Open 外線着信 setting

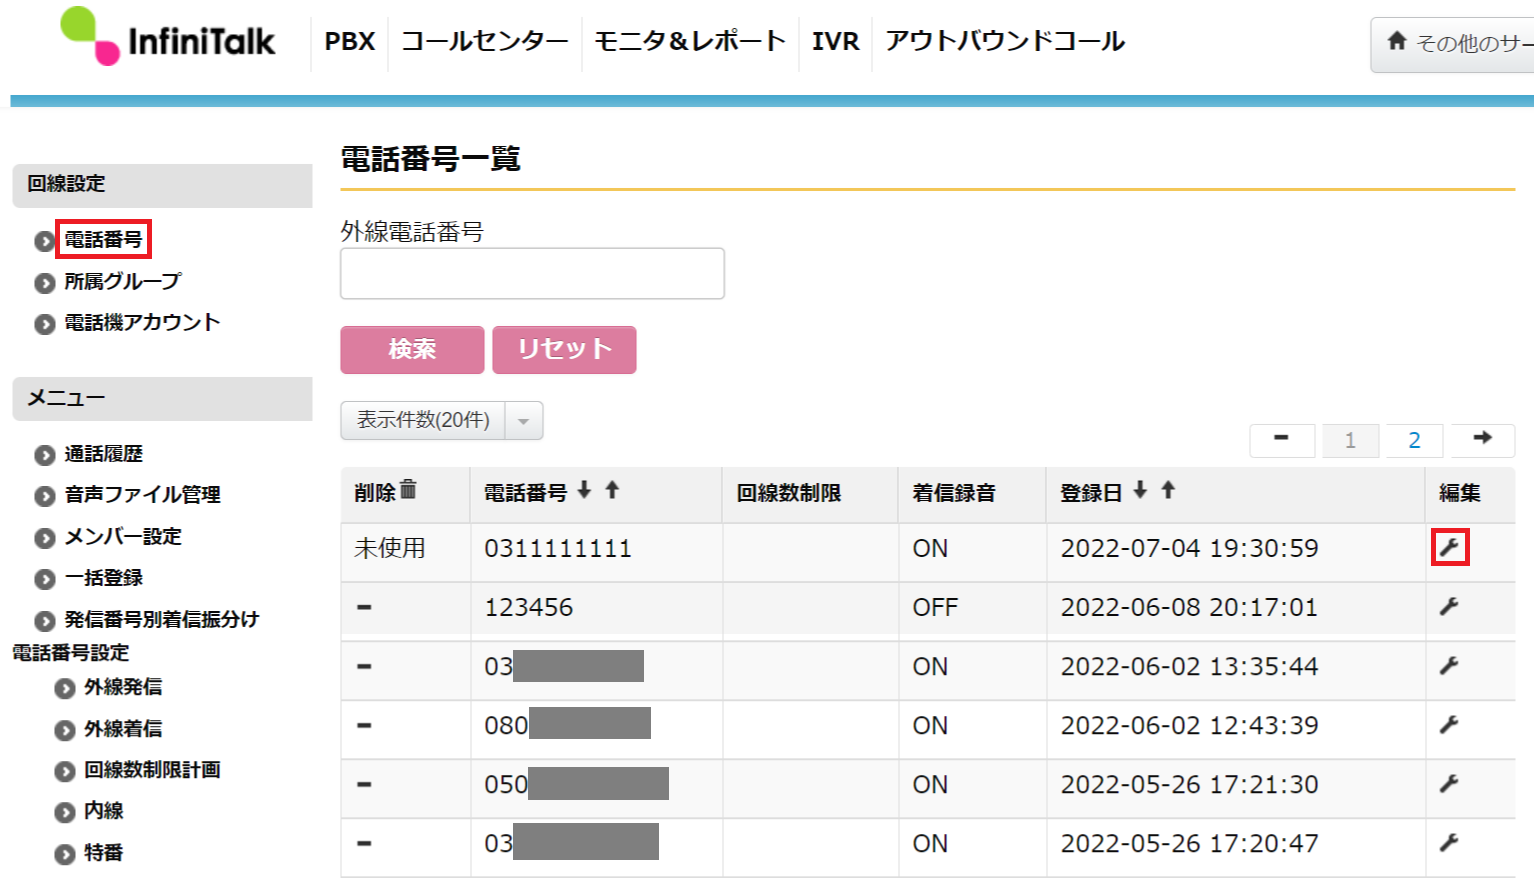(123, 729)
